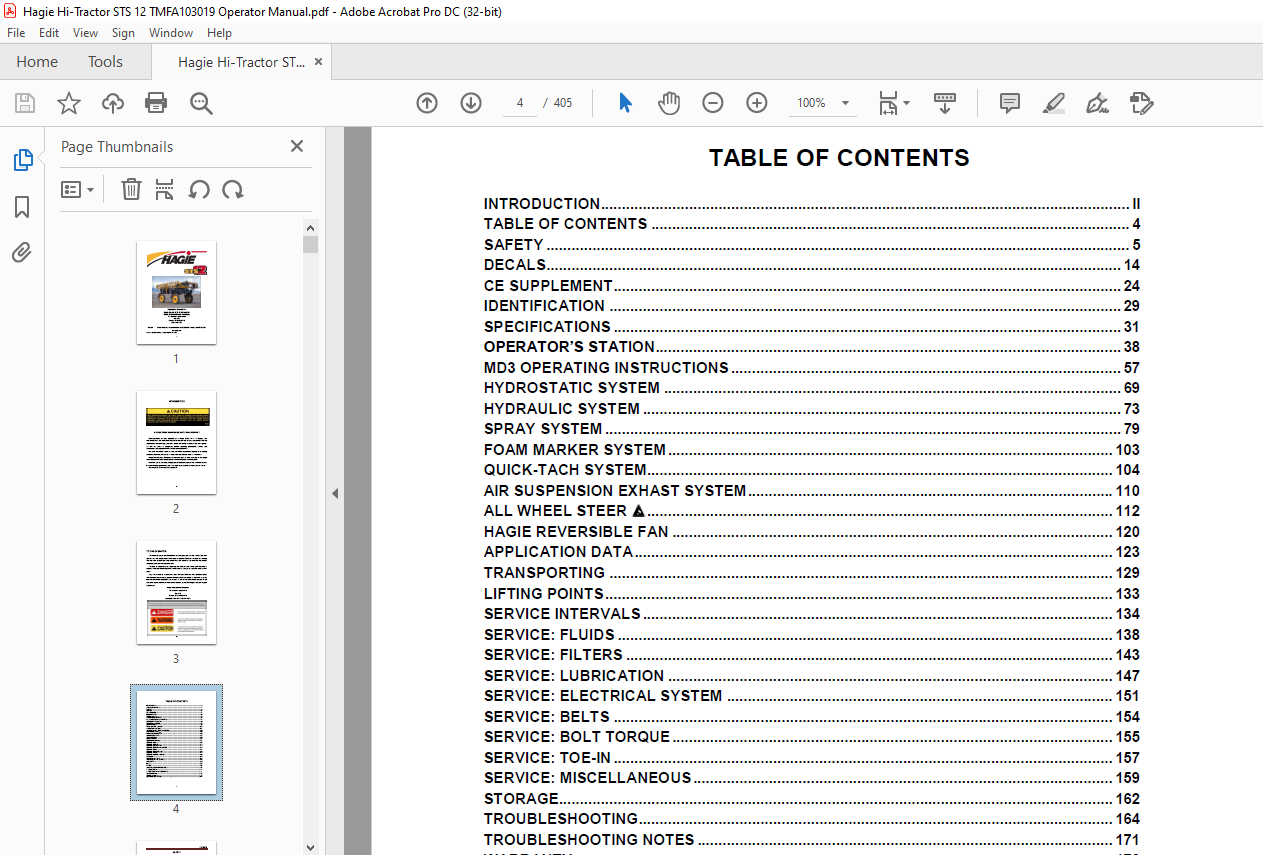Add a comment with sticky note icon
Image resolution: width=1263 pixels, height=855 pixels.
tap(1010, 103)
